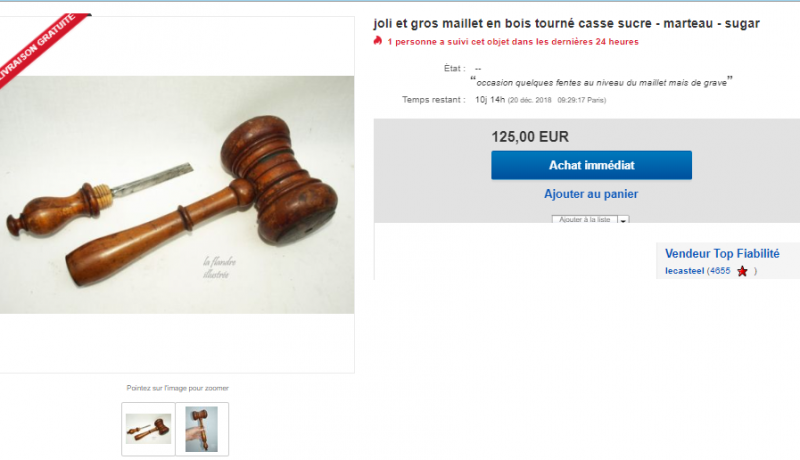The height and width of the screenshot is (460, 800).
Task: Click the Livraison Gratuite red ribbon
Action: (x=38, y=48)
